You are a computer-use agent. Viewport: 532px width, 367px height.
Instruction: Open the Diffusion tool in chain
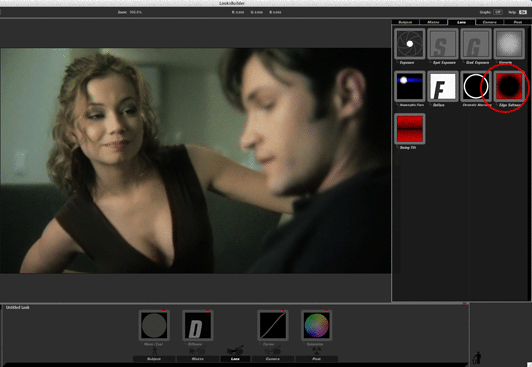(197, 325)
